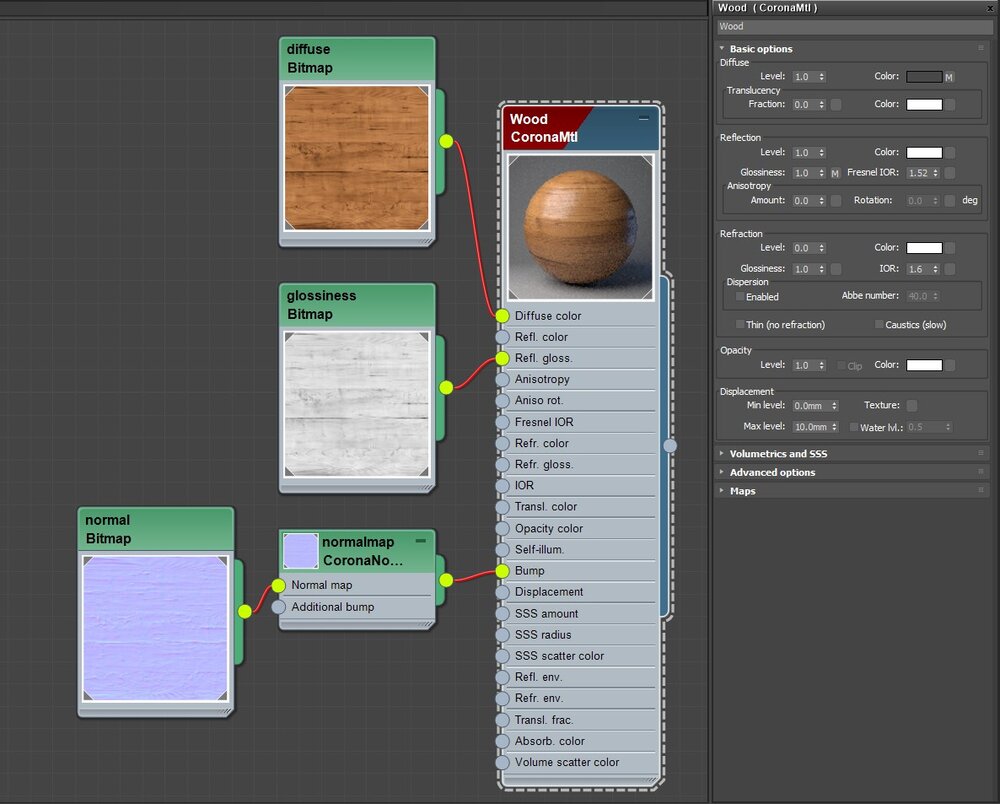This screenshot has height=804, width=1000.
Task: Click the Reflection Color white swatch
Action: point(924,153)
